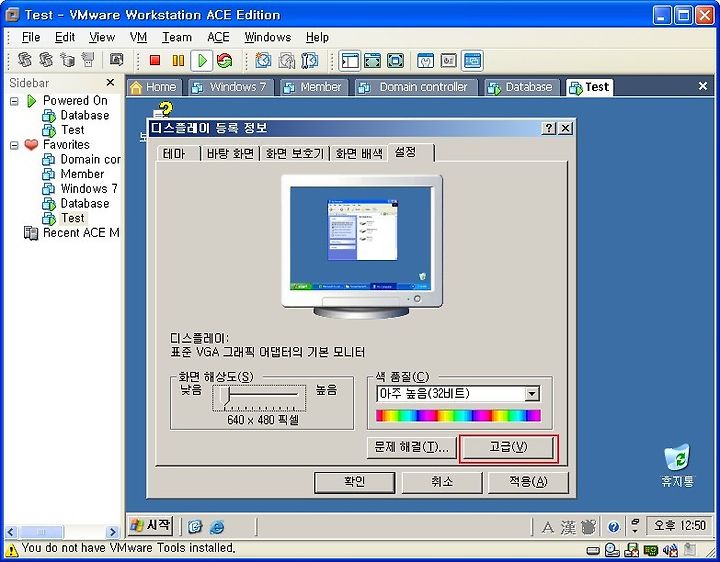720x562 pixels.
Task: Click the A input mode language bar button
Action: point(547,527)
